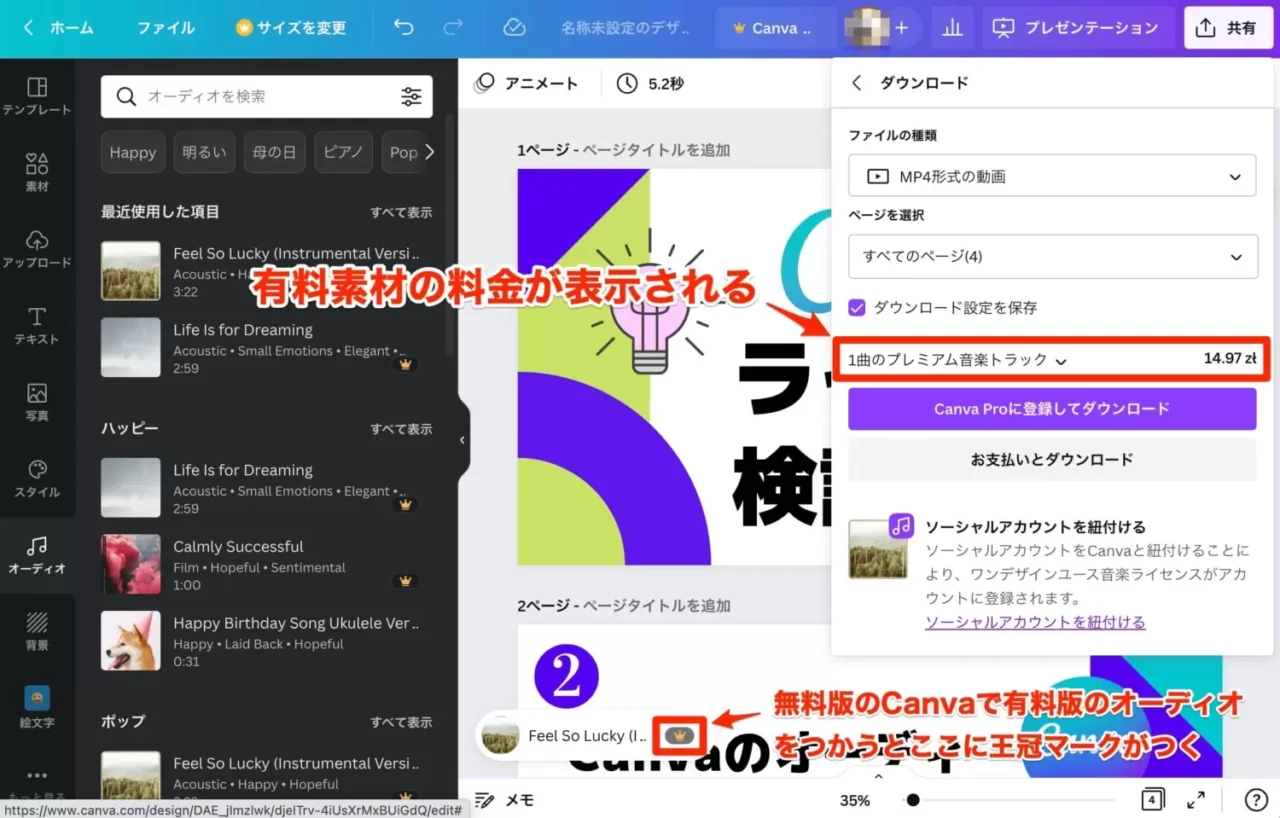The image size is (1280, 818).
Task: Select the ピアノ audio tag
Action: pyautogui.click(x=343, y=152)
